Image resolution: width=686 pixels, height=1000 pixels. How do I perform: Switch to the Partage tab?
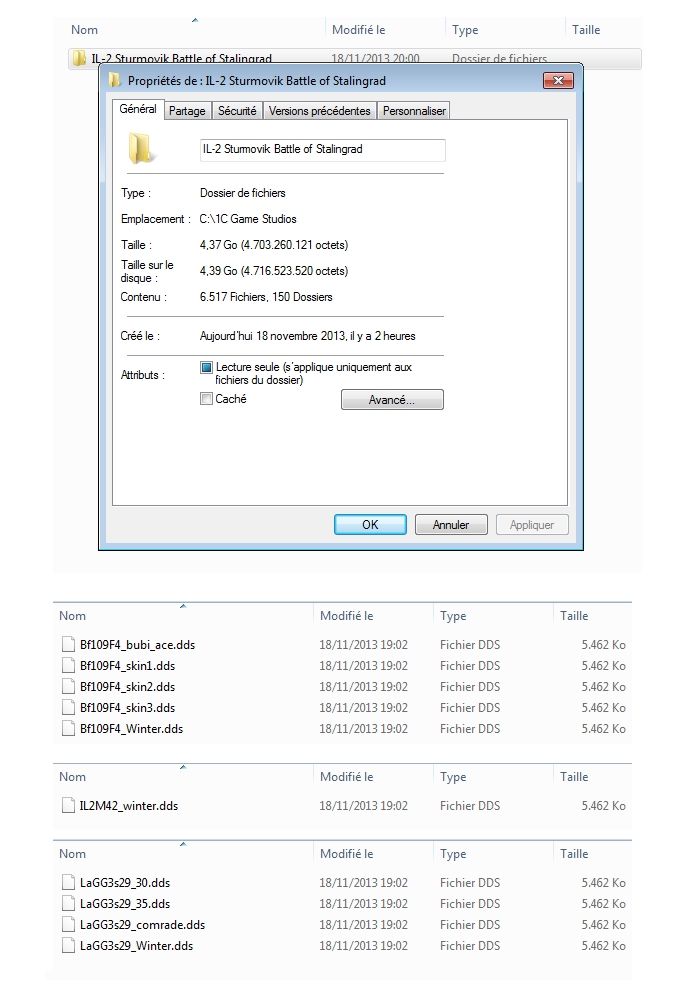coord(187,111)
